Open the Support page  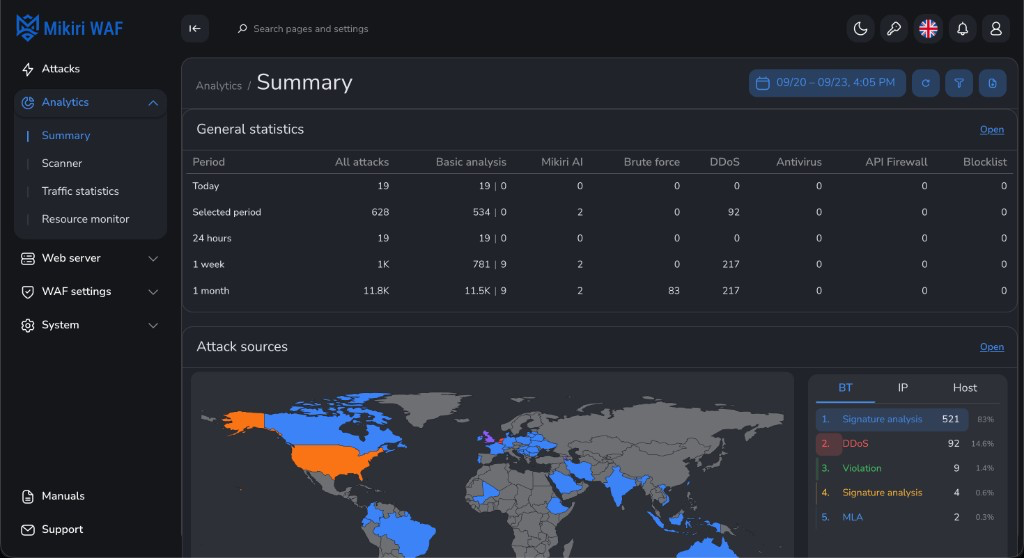62,529
